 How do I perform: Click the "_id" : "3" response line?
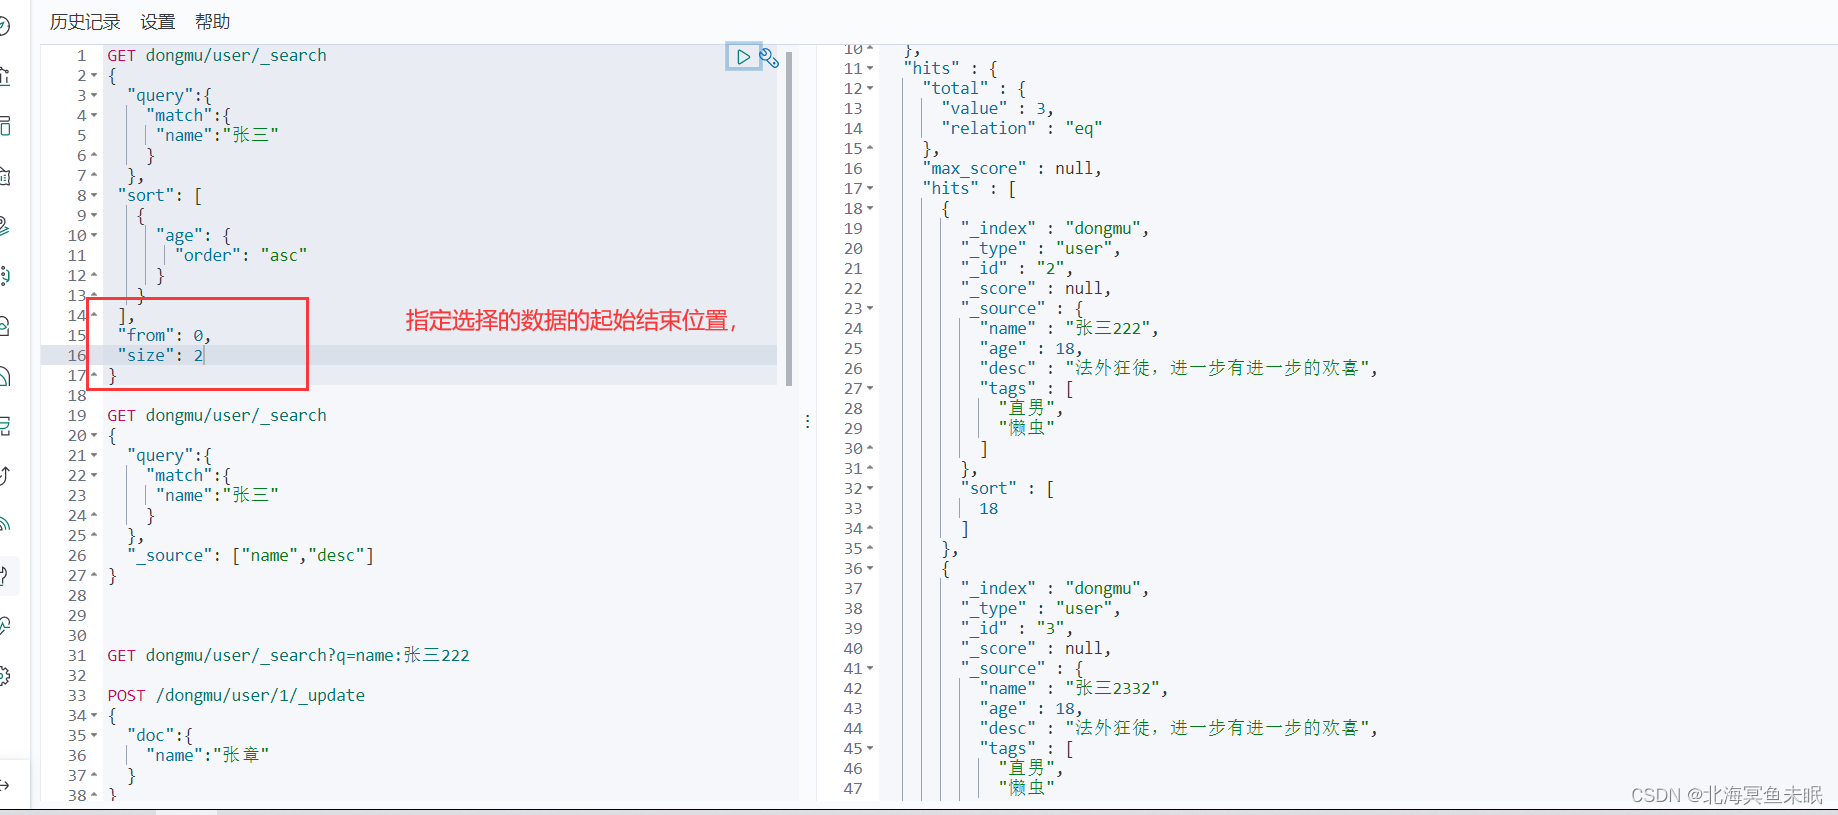pyautogui.click(x=1016, y=629)
